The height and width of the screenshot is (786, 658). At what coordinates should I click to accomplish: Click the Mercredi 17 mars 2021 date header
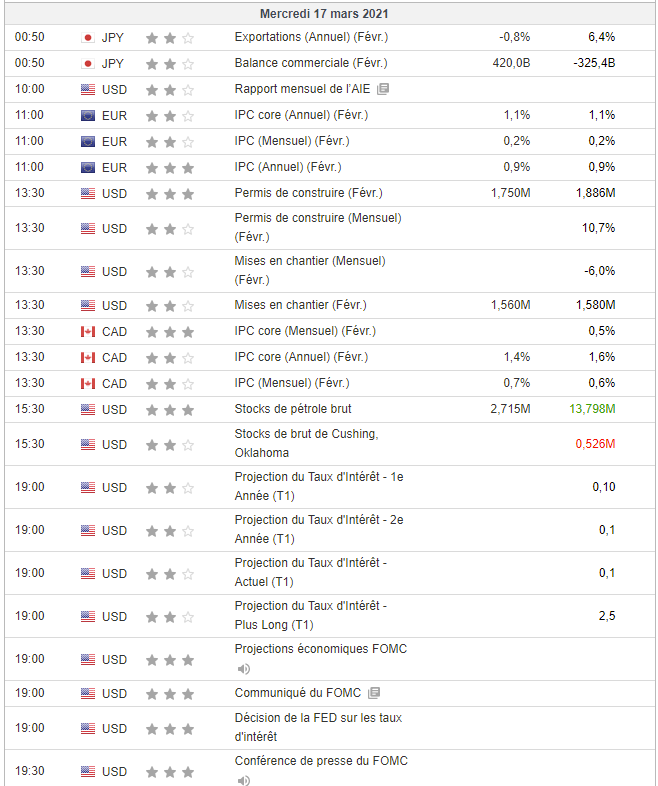click(x=324, y=14)
